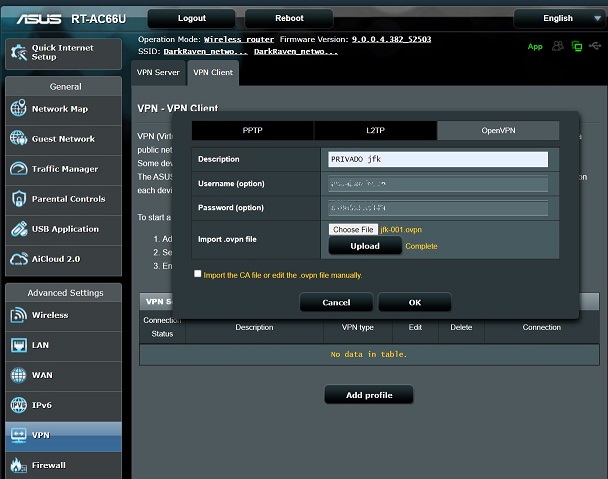Viewport: 608px width, 479px height.
Task: Click the Logout button
Action: pos(192,18)
